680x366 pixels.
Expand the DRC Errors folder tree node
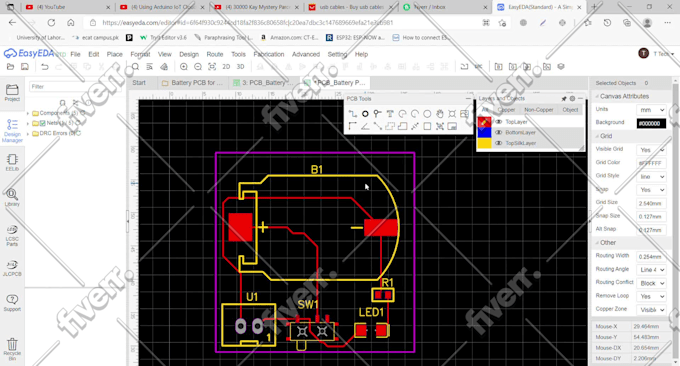pos(28,134)
